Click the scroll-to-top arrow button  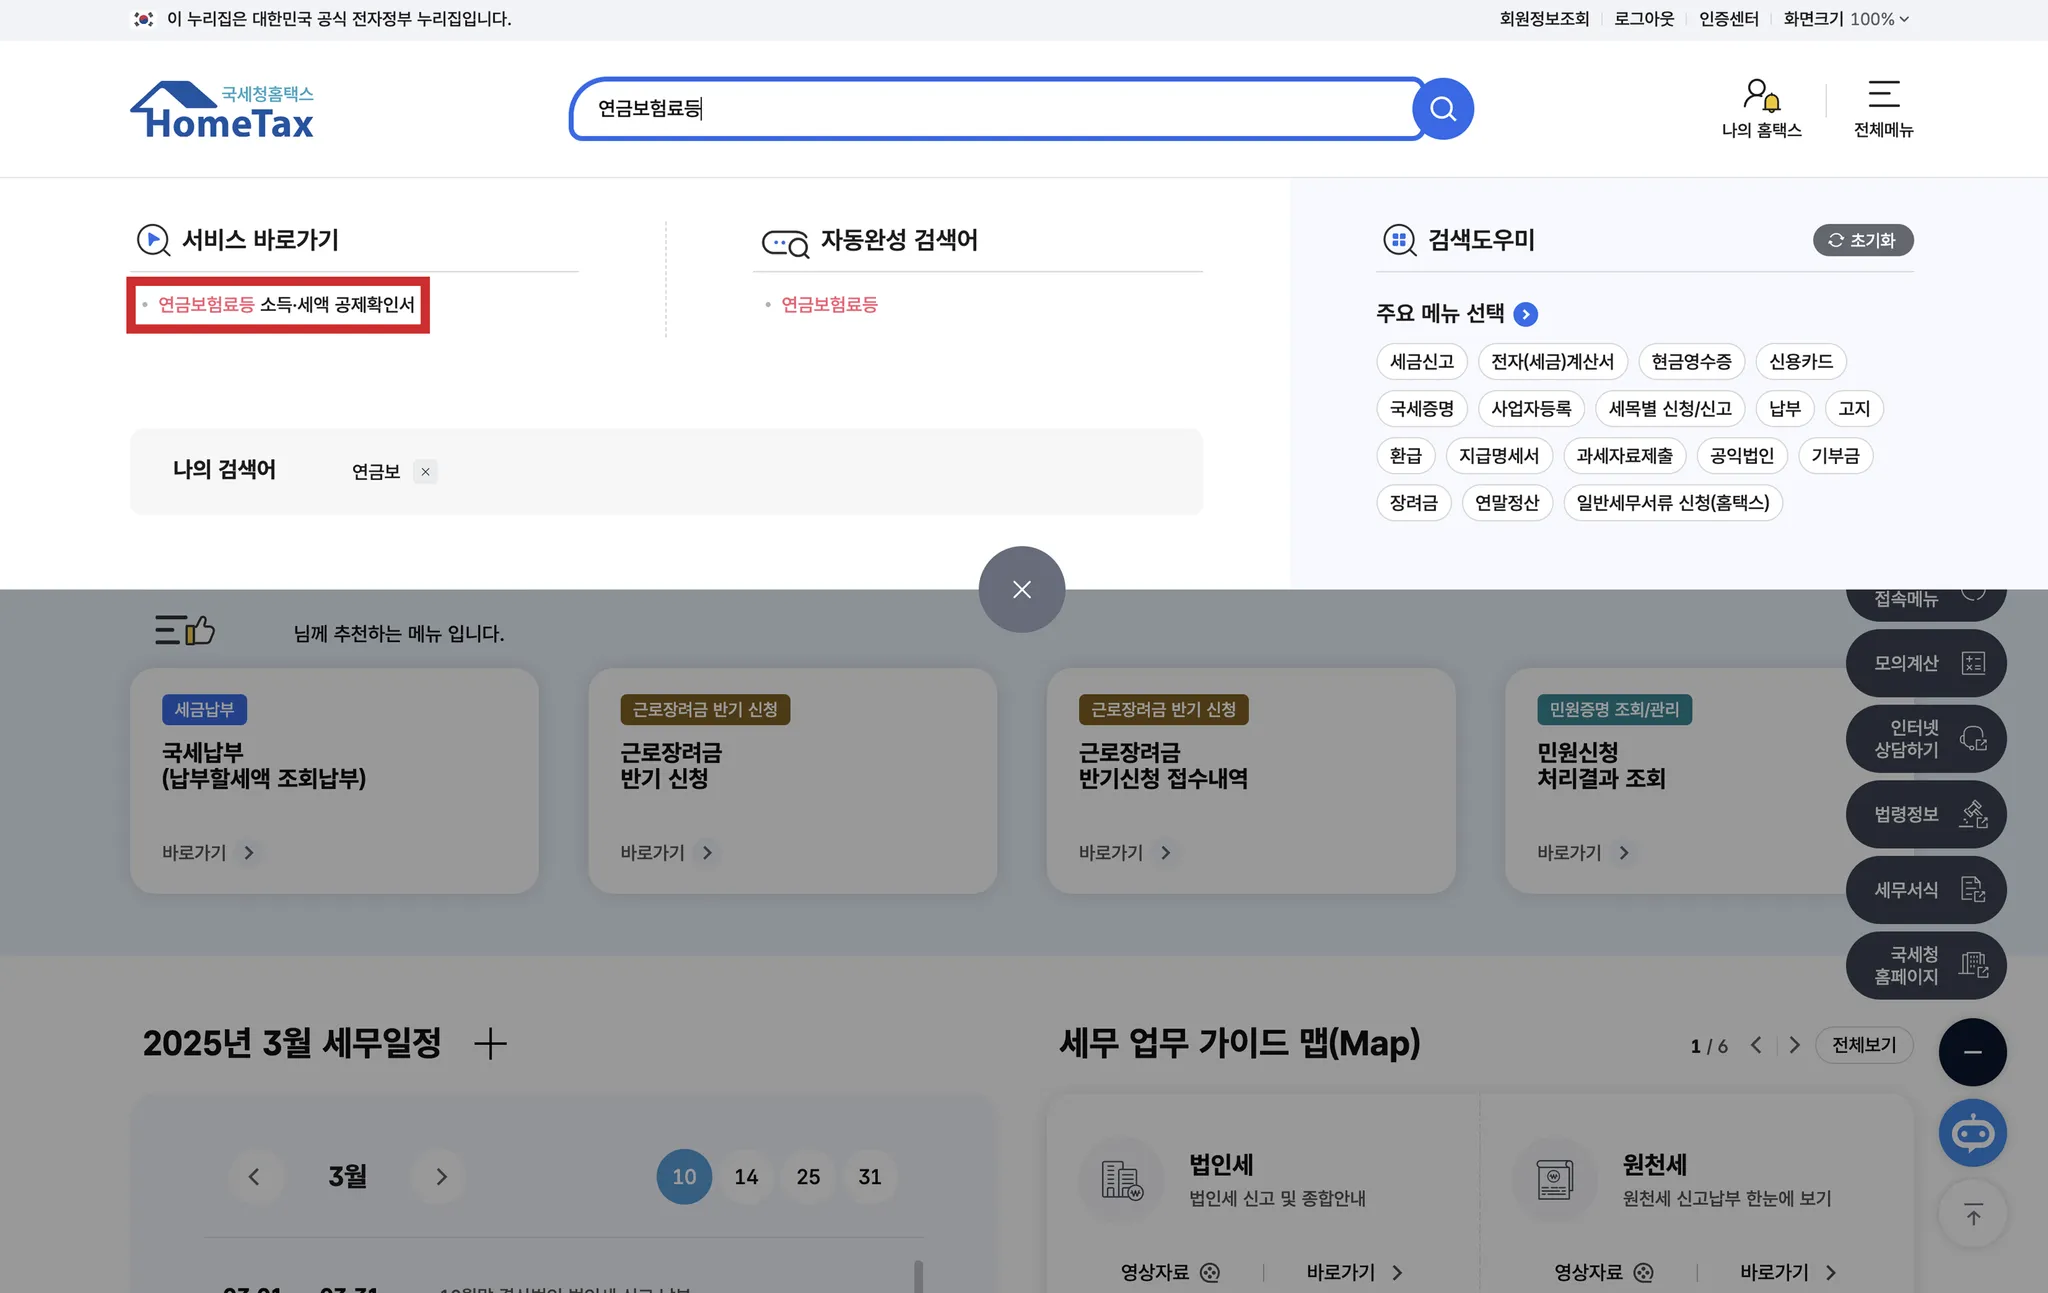[x=1972, y=1215]
